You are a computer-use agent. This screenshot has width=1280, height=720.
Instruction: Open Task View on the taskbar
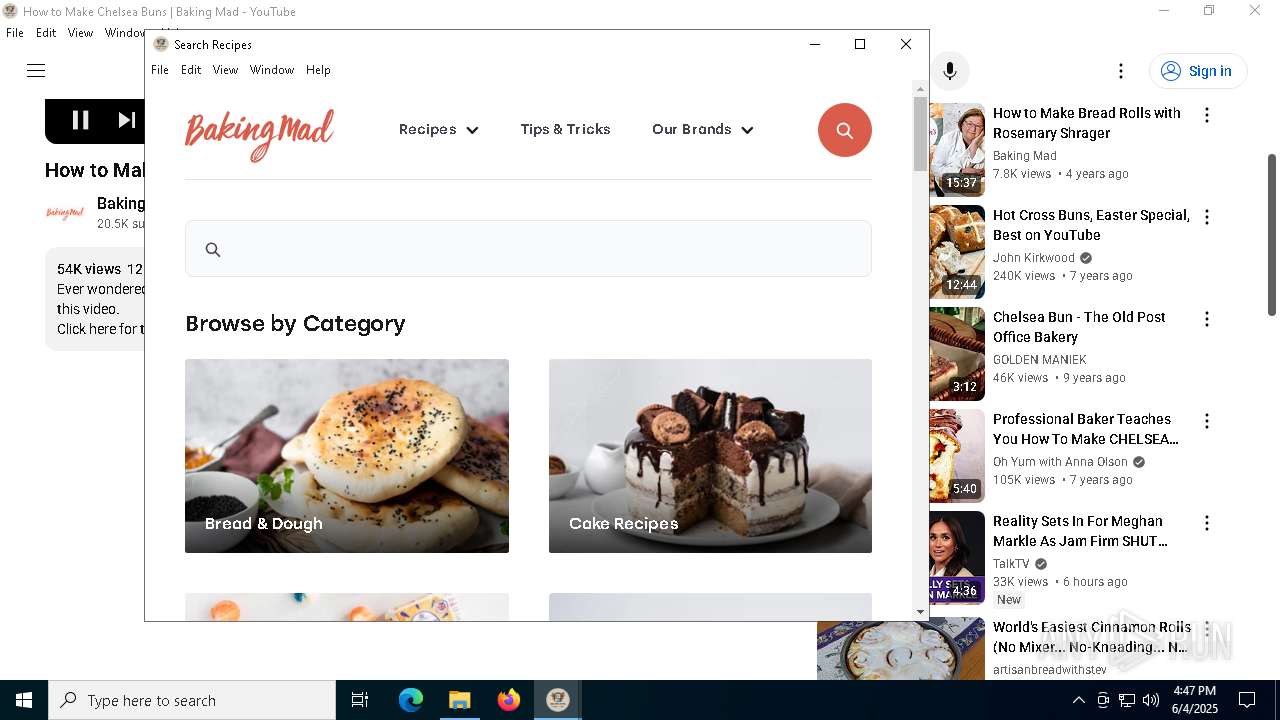[360, 700]
